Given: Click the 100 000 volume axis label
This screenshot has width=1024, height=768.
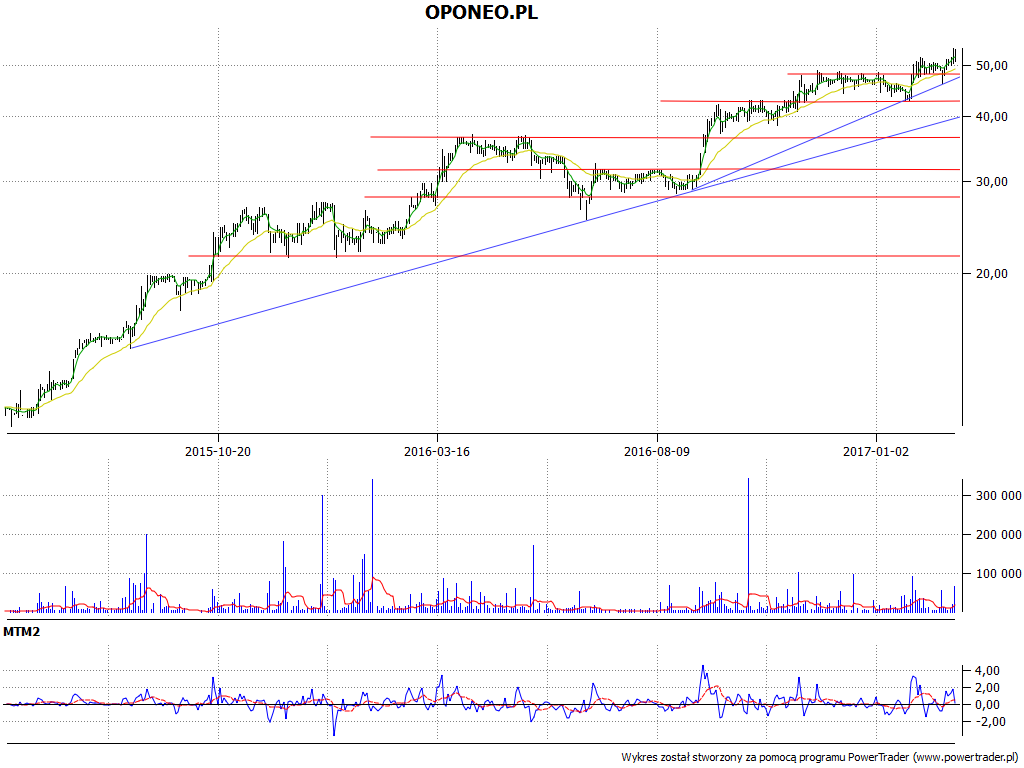Looking at the screenshot, I should 999,574.
